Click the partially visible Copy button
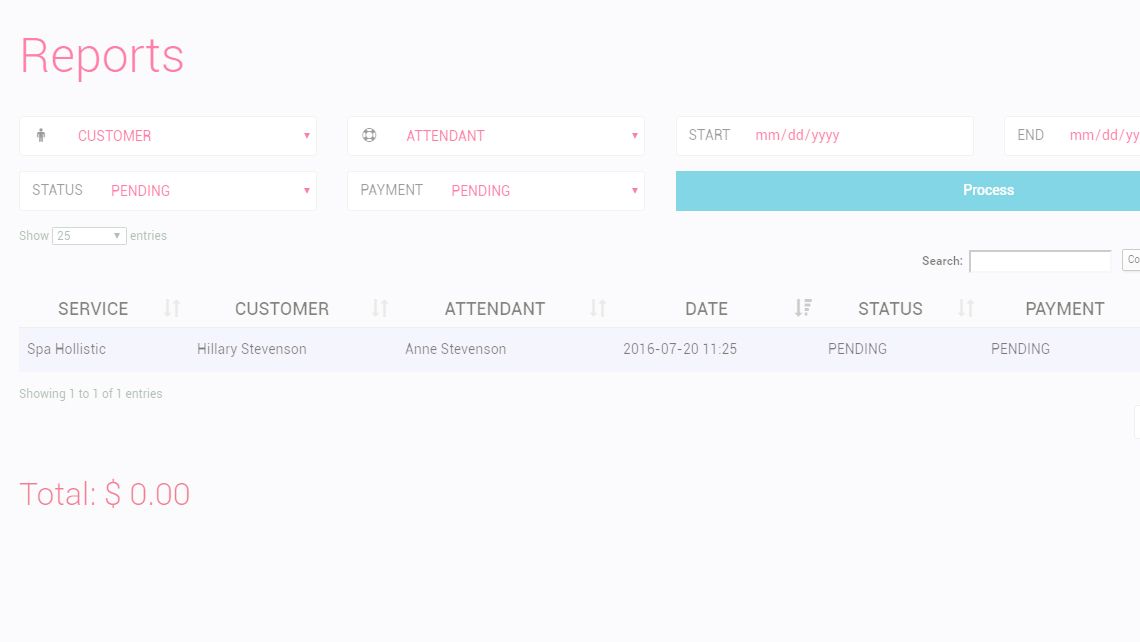1140x642 pixels. [1131, 260]
